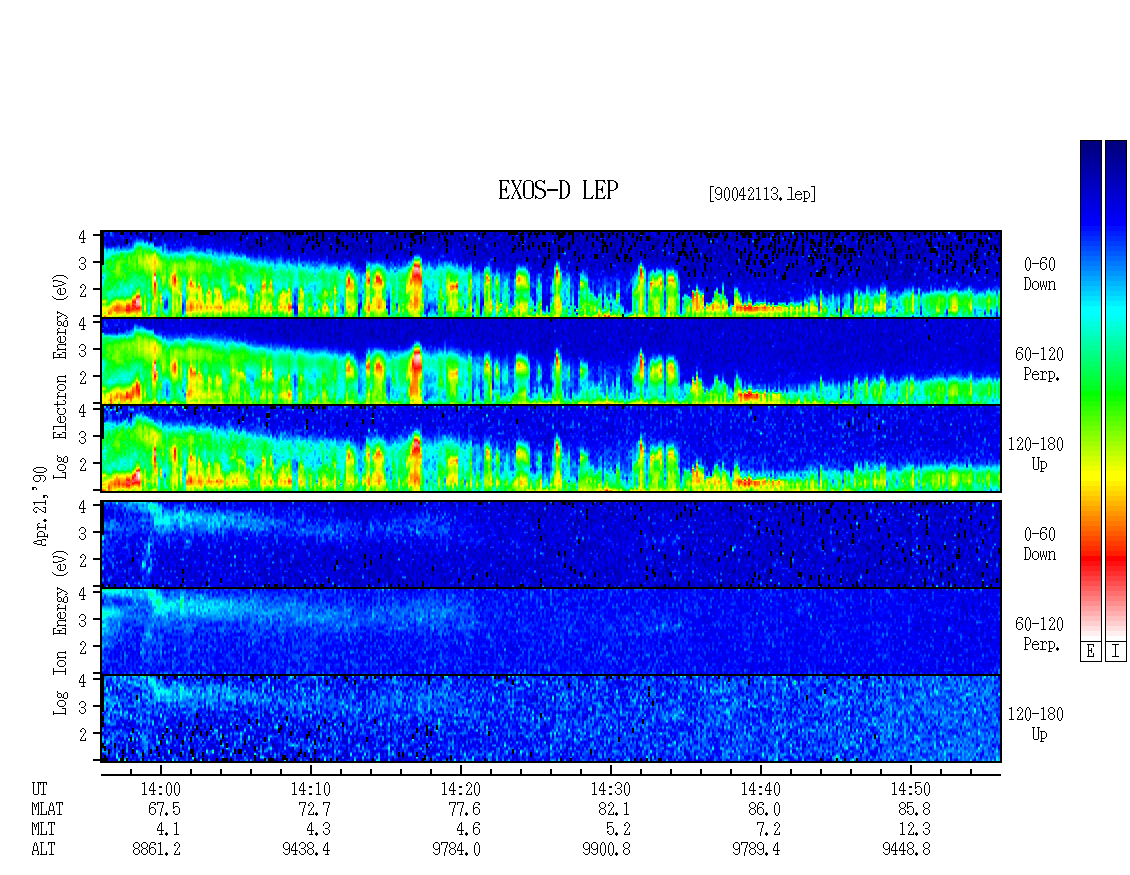Click the ion panel's 120-180 Up label
This screenshot has width=1130, height=875.
pos(1036,724)
